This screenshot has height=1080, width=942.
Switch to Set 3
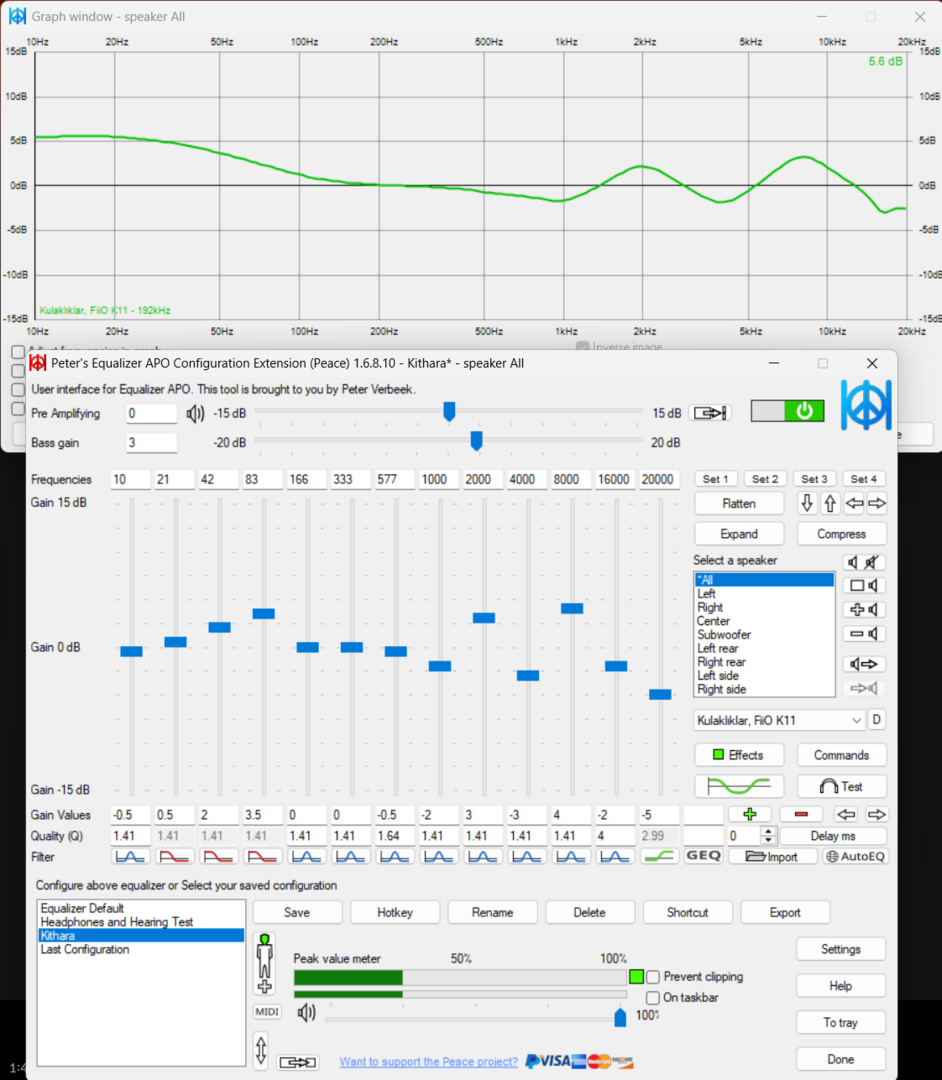click(814, 479)
